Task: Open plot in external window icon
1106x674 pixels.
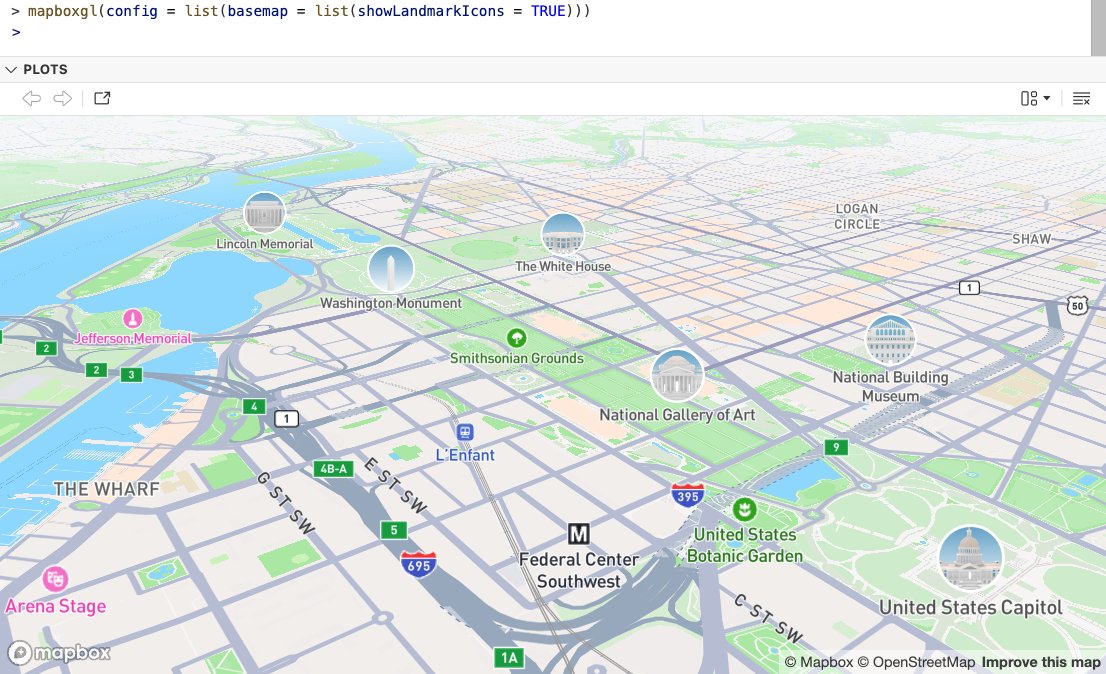Action: click(102, 98)
